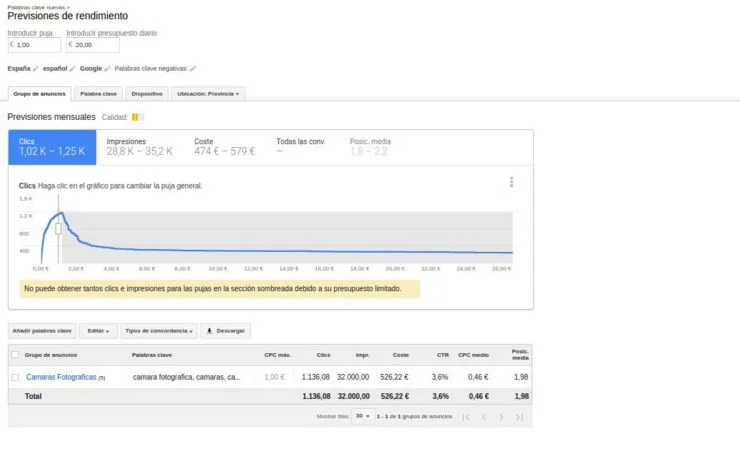Viewport: 740px width, 471px height.
Task: Select all rows with header checkbox
Action: tap(15, 355)
